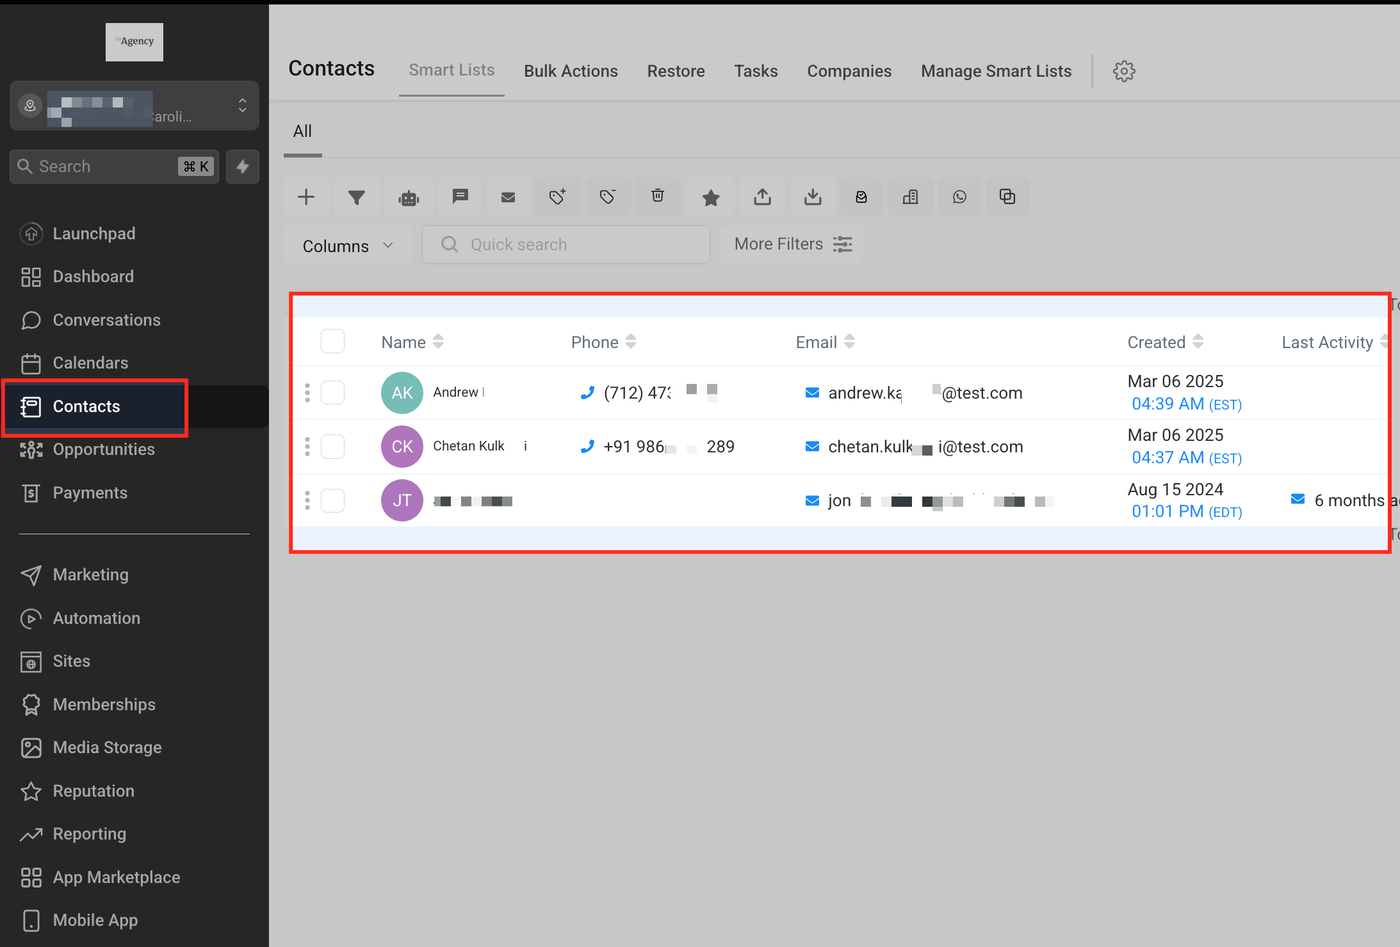Image resolution: width=1400 pixels, height=947 pixels.
Task: Click the add contact plus icon
Action: [306, 197]
